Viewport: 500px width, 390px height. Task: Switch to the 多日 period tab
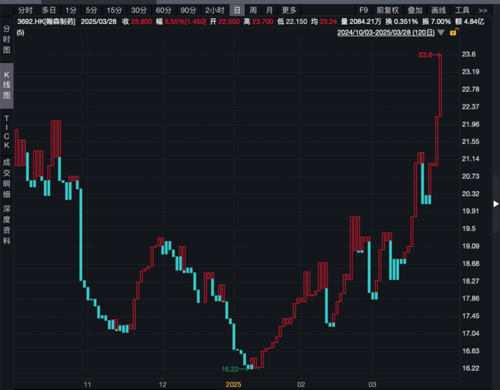(49, 10)
